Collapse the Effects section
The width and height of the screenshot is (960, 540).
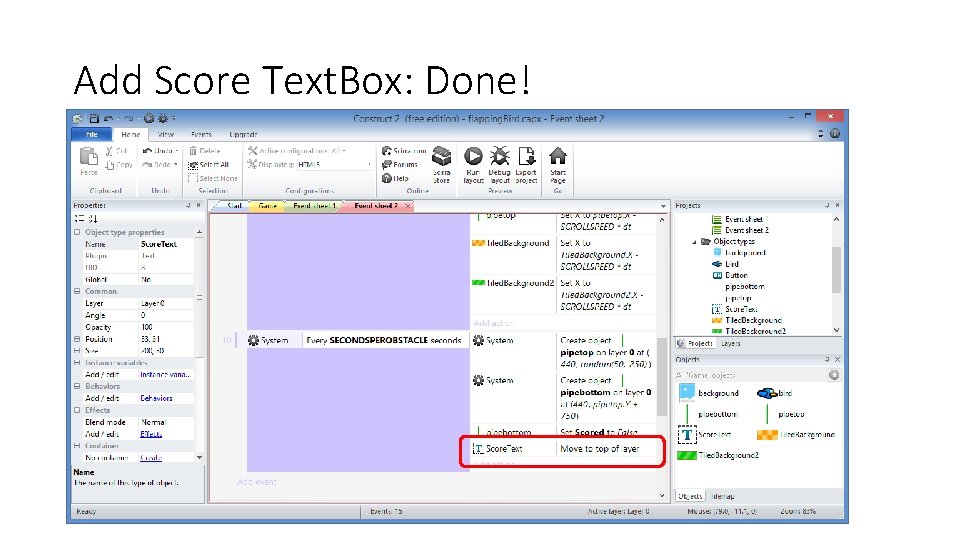click(77, 410)
